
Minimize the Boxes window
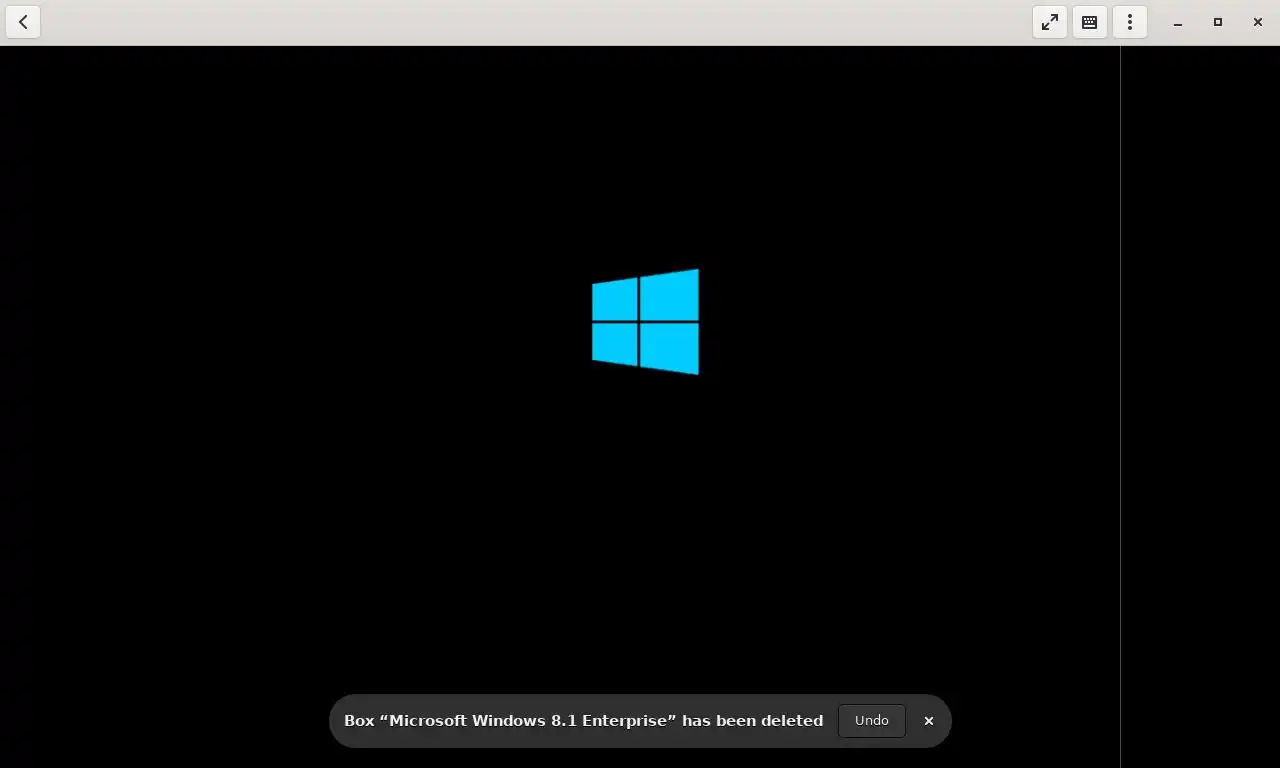tap(1178, 22)
